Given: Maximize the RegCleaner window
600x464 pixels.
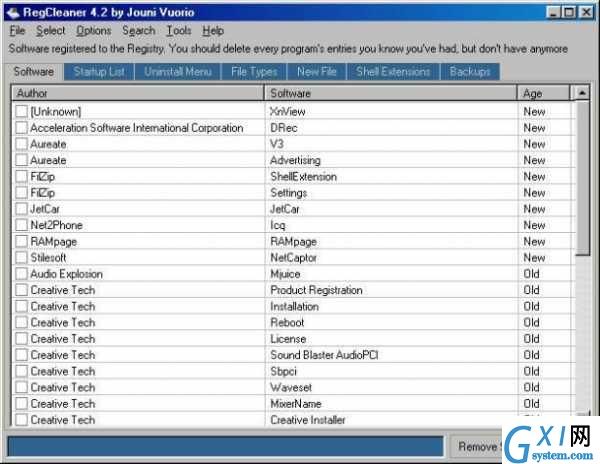Looking at the screenshot, I should (x=569, y=13).
